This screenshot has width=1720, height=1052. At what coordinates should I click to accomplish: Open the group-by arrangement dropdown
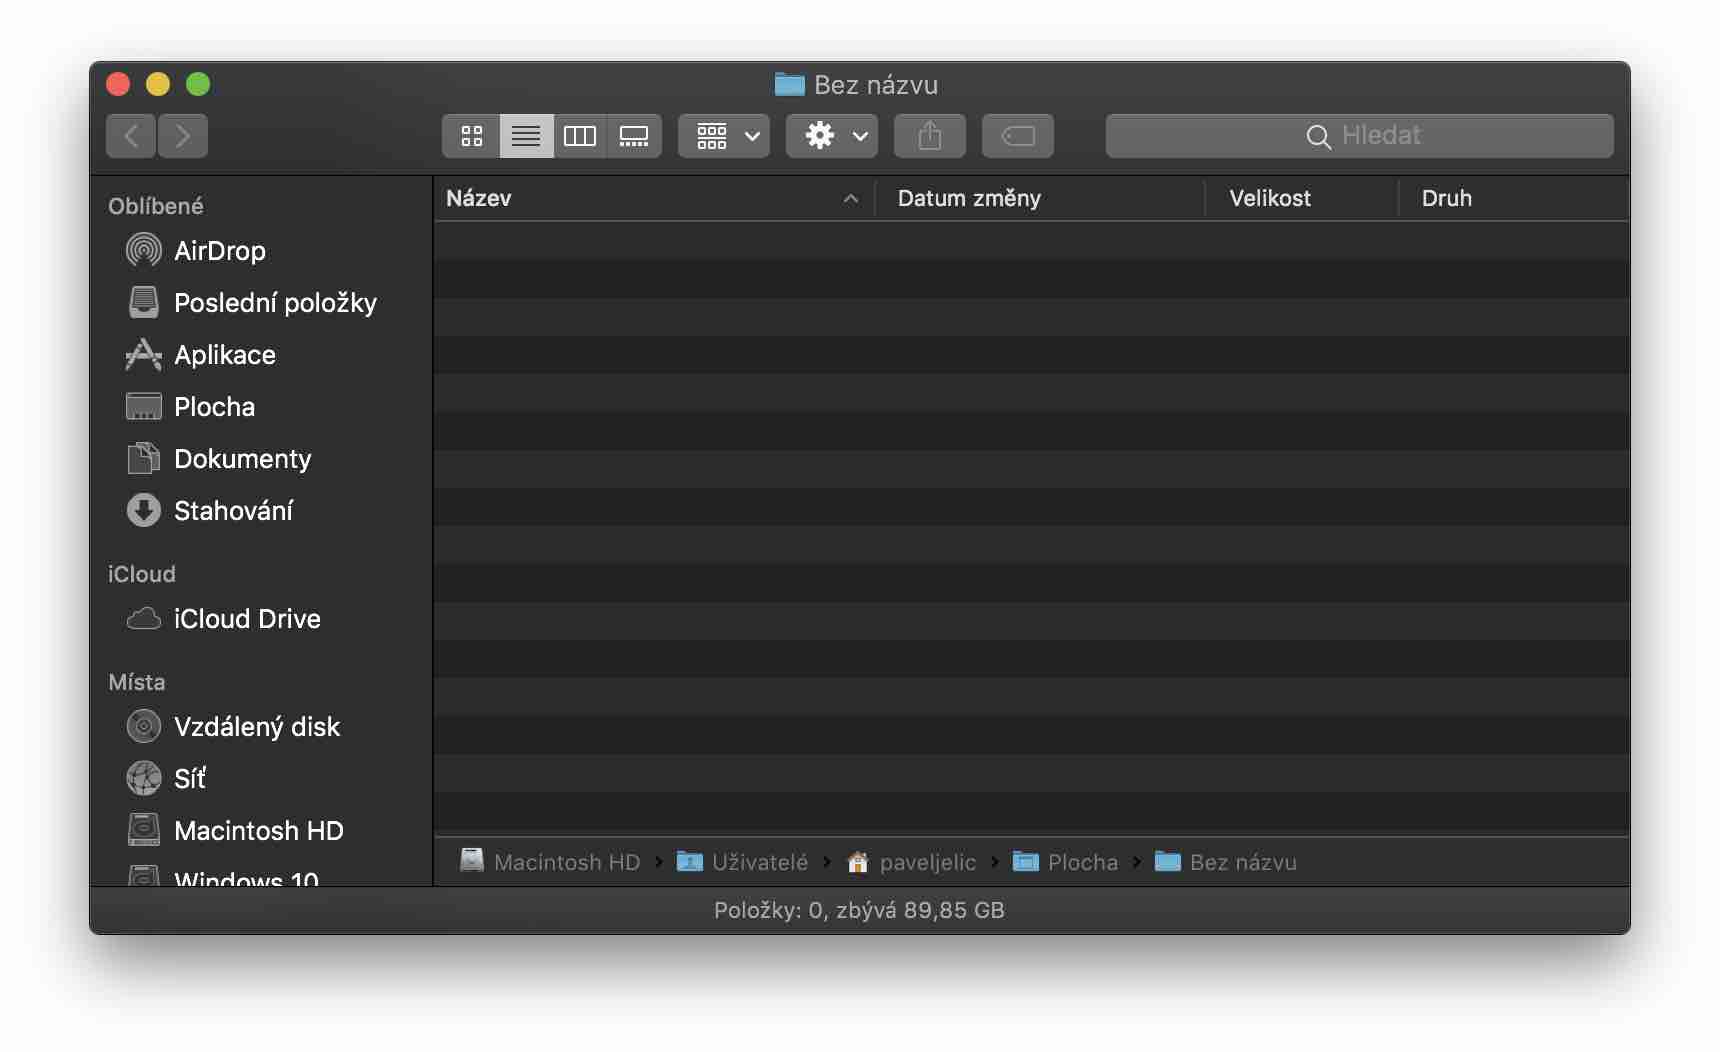(x=724, y=136)
